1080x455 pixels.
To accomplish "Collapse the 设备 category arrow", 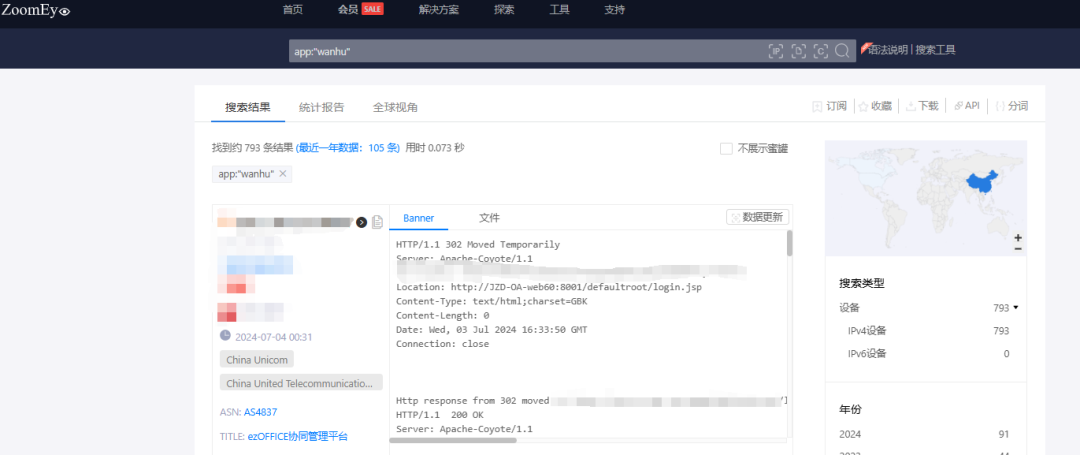I will click(1015, 308).
